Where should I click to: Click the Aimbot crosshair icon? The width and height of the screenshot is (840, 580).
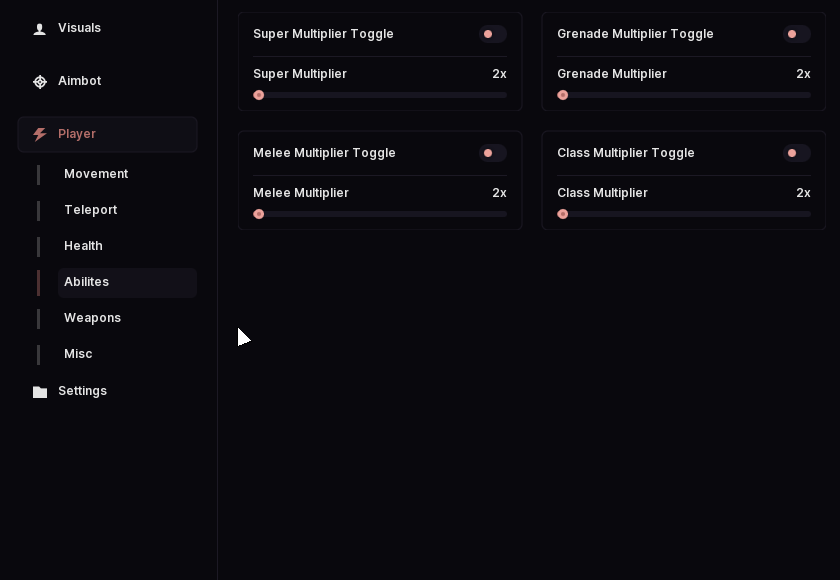click(40, 81)
